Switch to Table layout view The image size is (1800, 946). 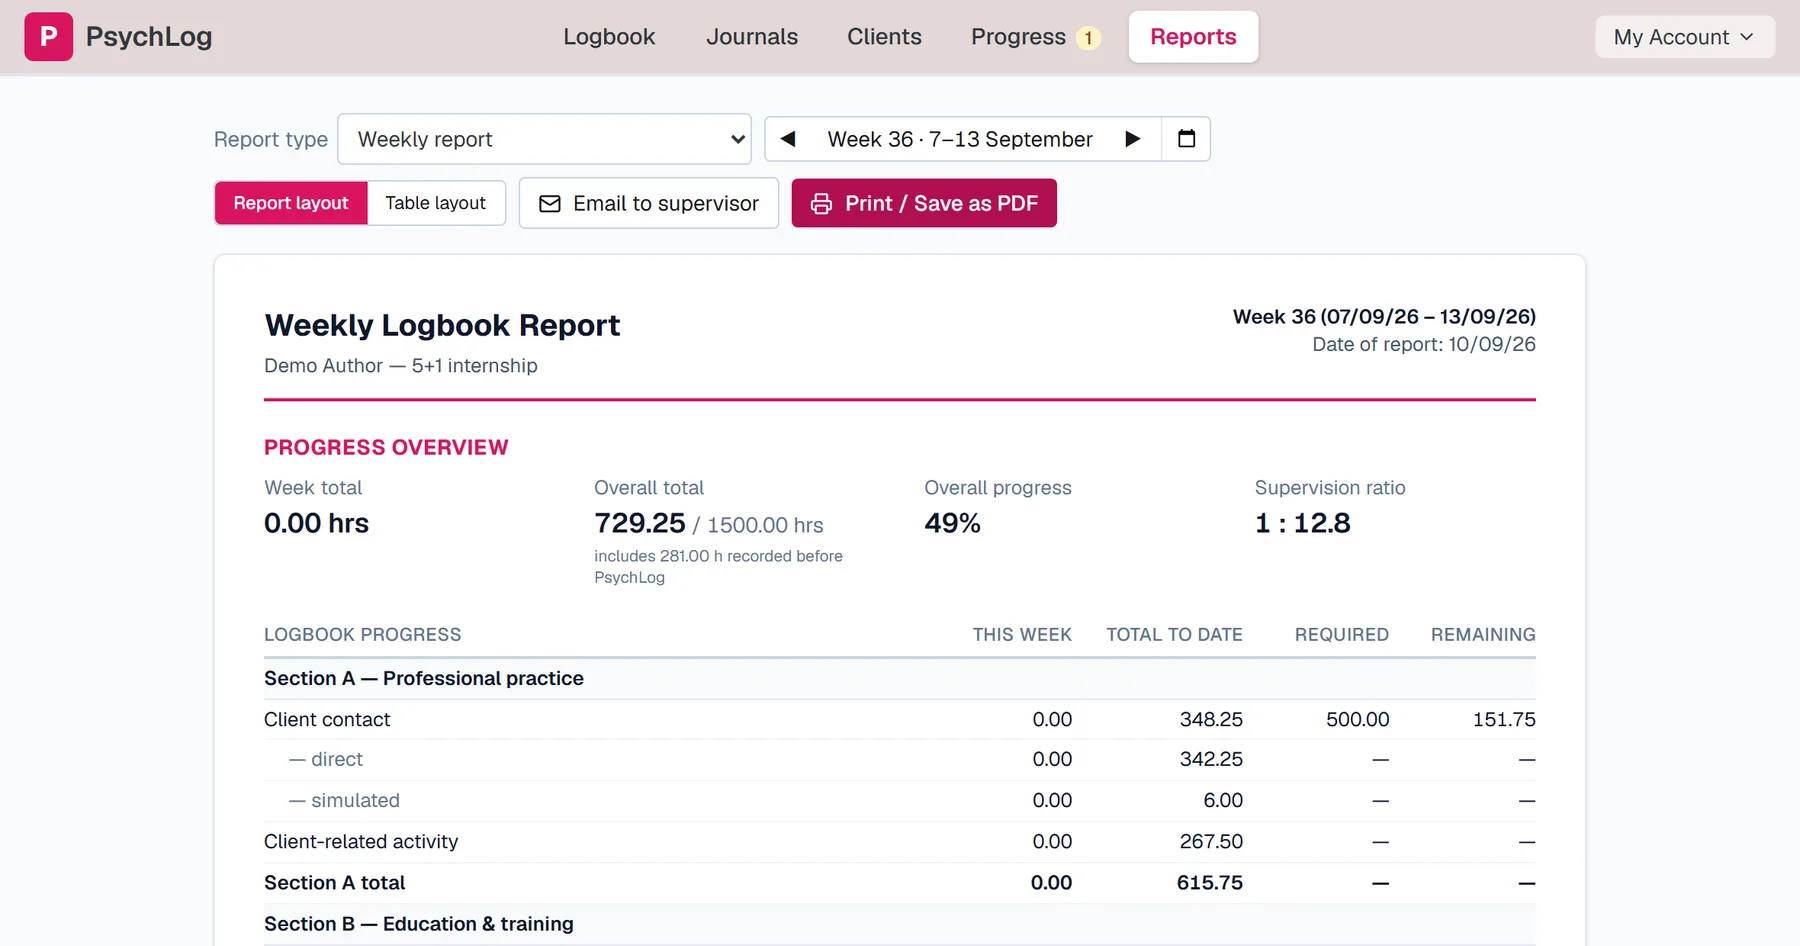click(436, 203)
